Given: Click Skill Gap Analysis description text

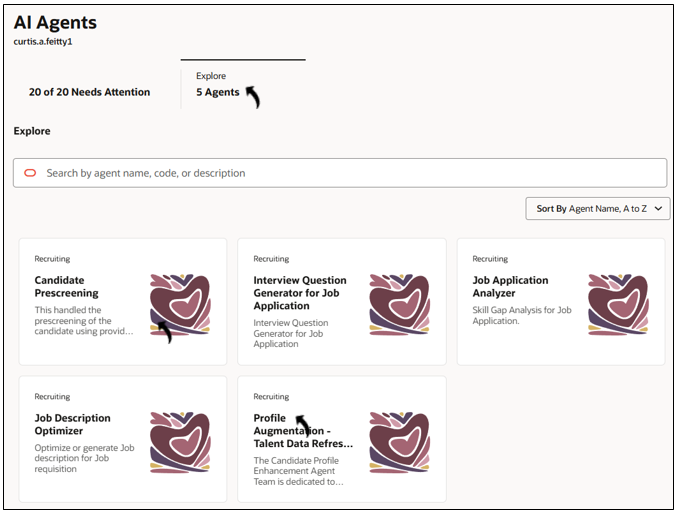Looking at the screenshot, I should [521, 316].
